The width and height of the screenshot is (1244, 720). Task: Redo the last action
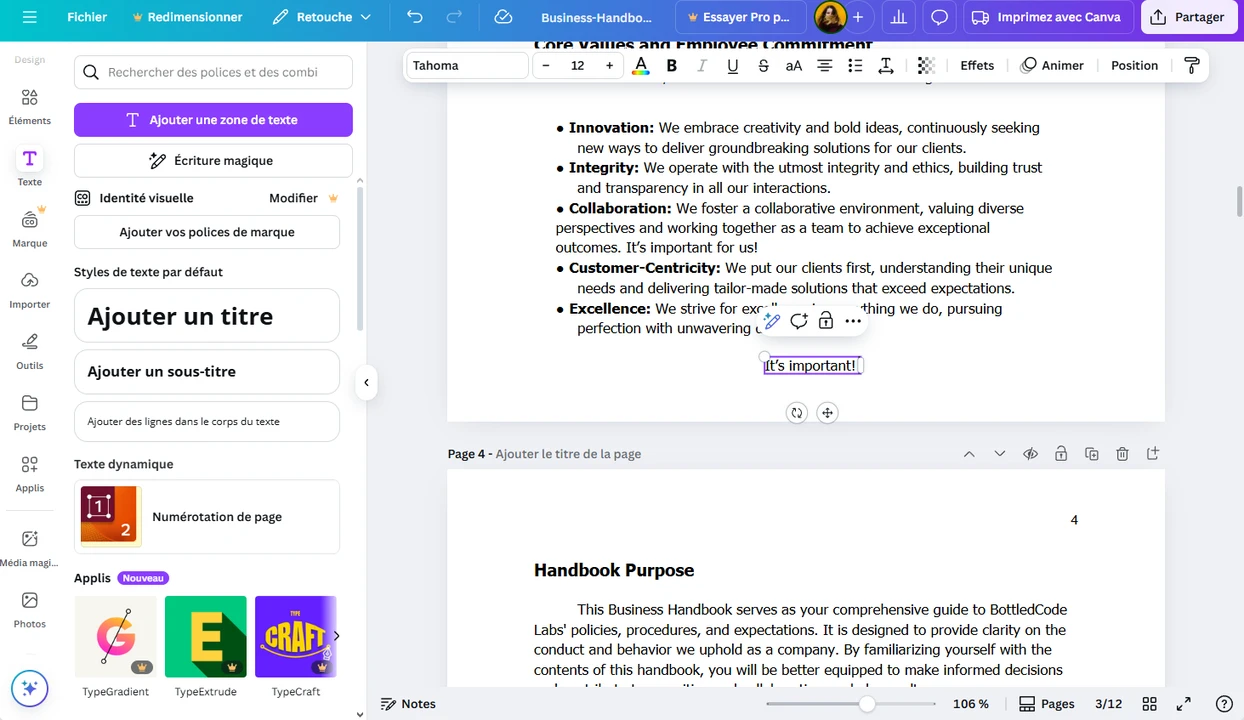tap(454, 17)
